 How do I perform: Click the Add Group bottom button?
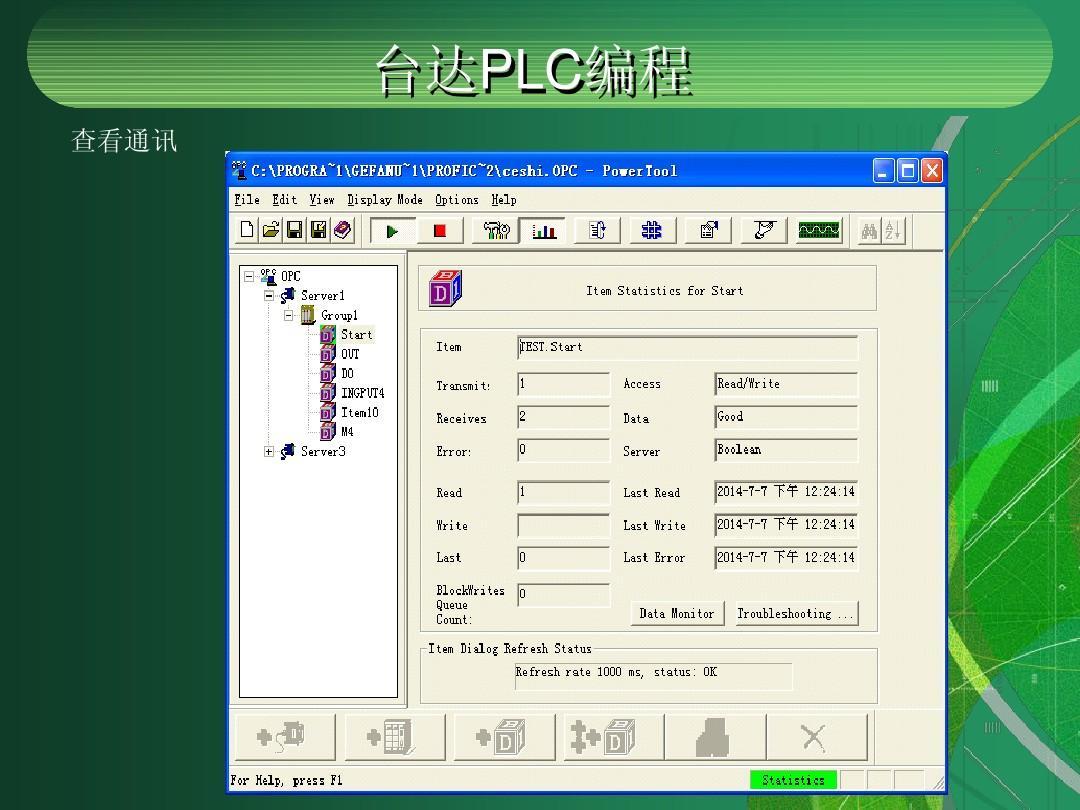394,737
